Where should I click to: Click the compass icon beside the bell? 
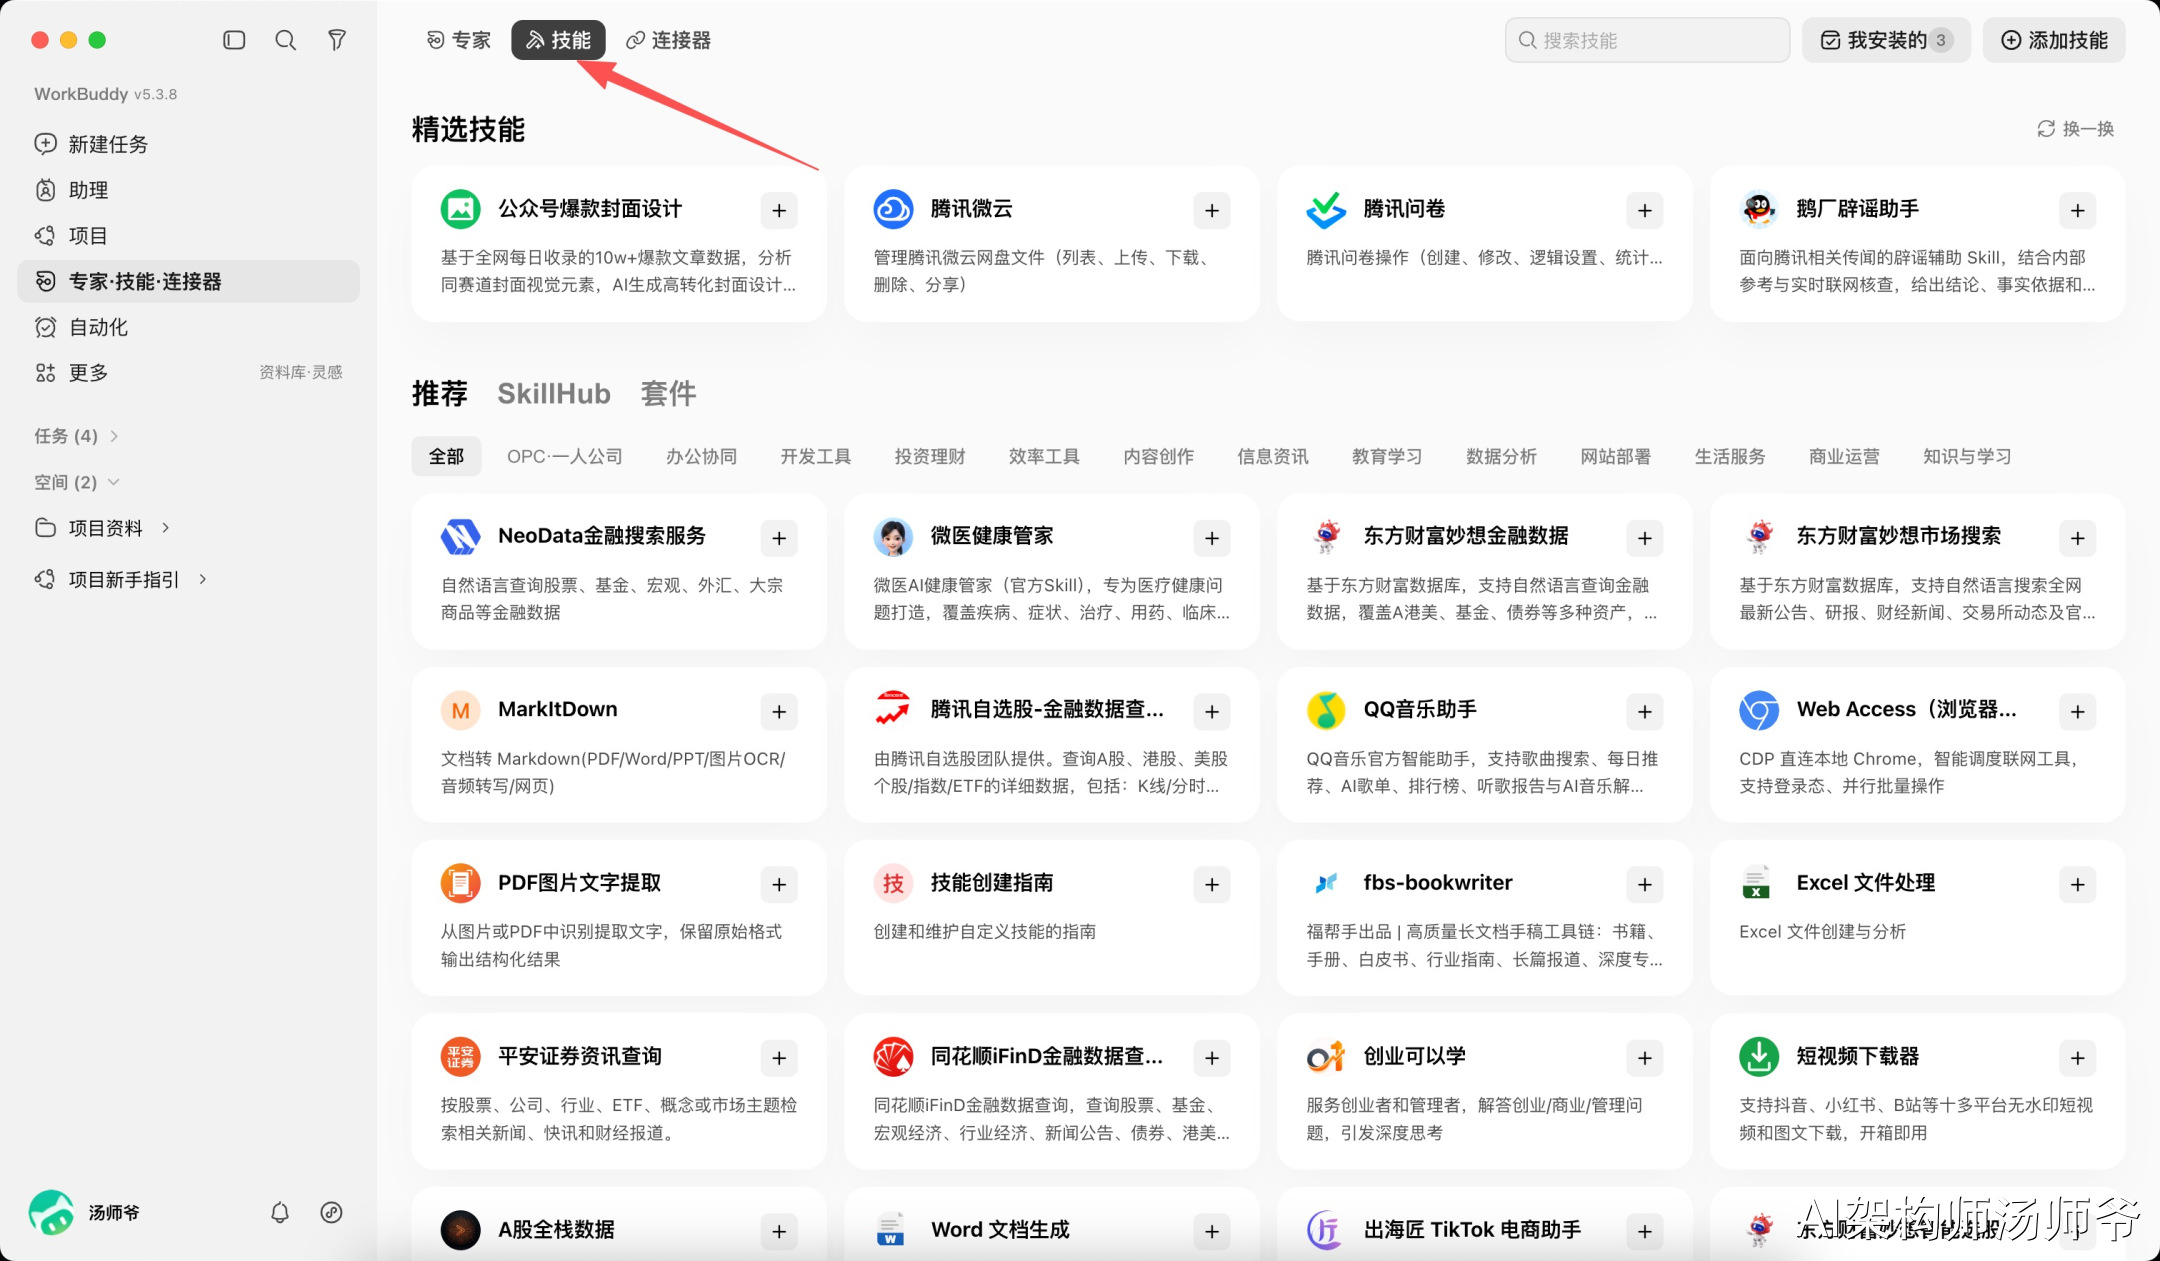tap(331, 1212)
